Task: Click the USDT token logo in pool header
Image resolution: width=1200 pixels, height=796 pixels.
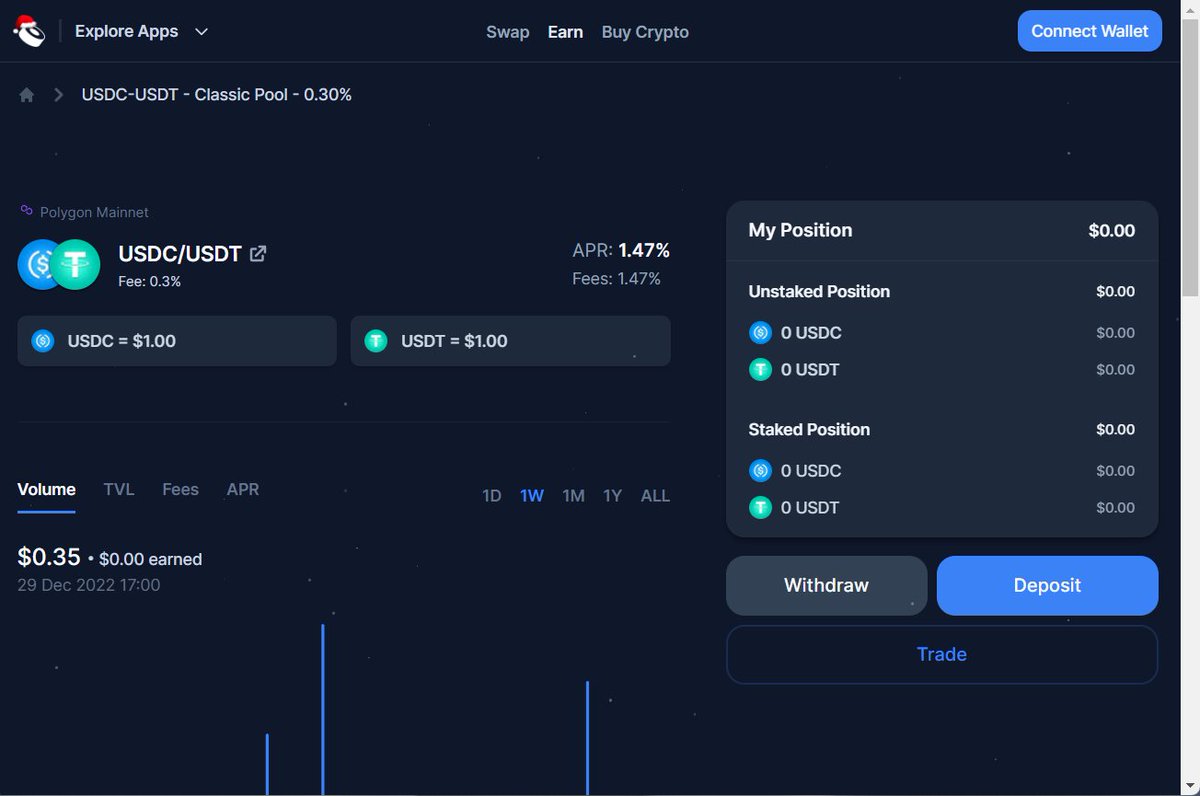Action: coord(76,265)
